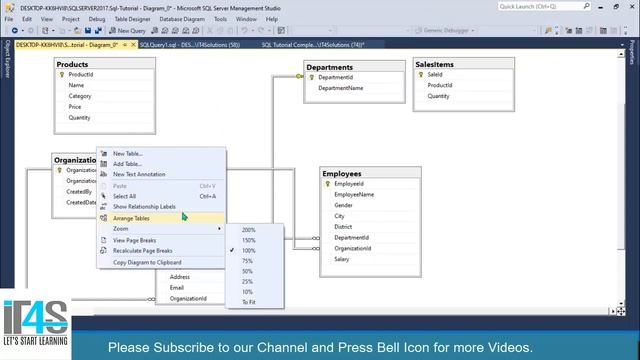Save the diagram with the Save icon
640x360 pixels.
(88, 31)
